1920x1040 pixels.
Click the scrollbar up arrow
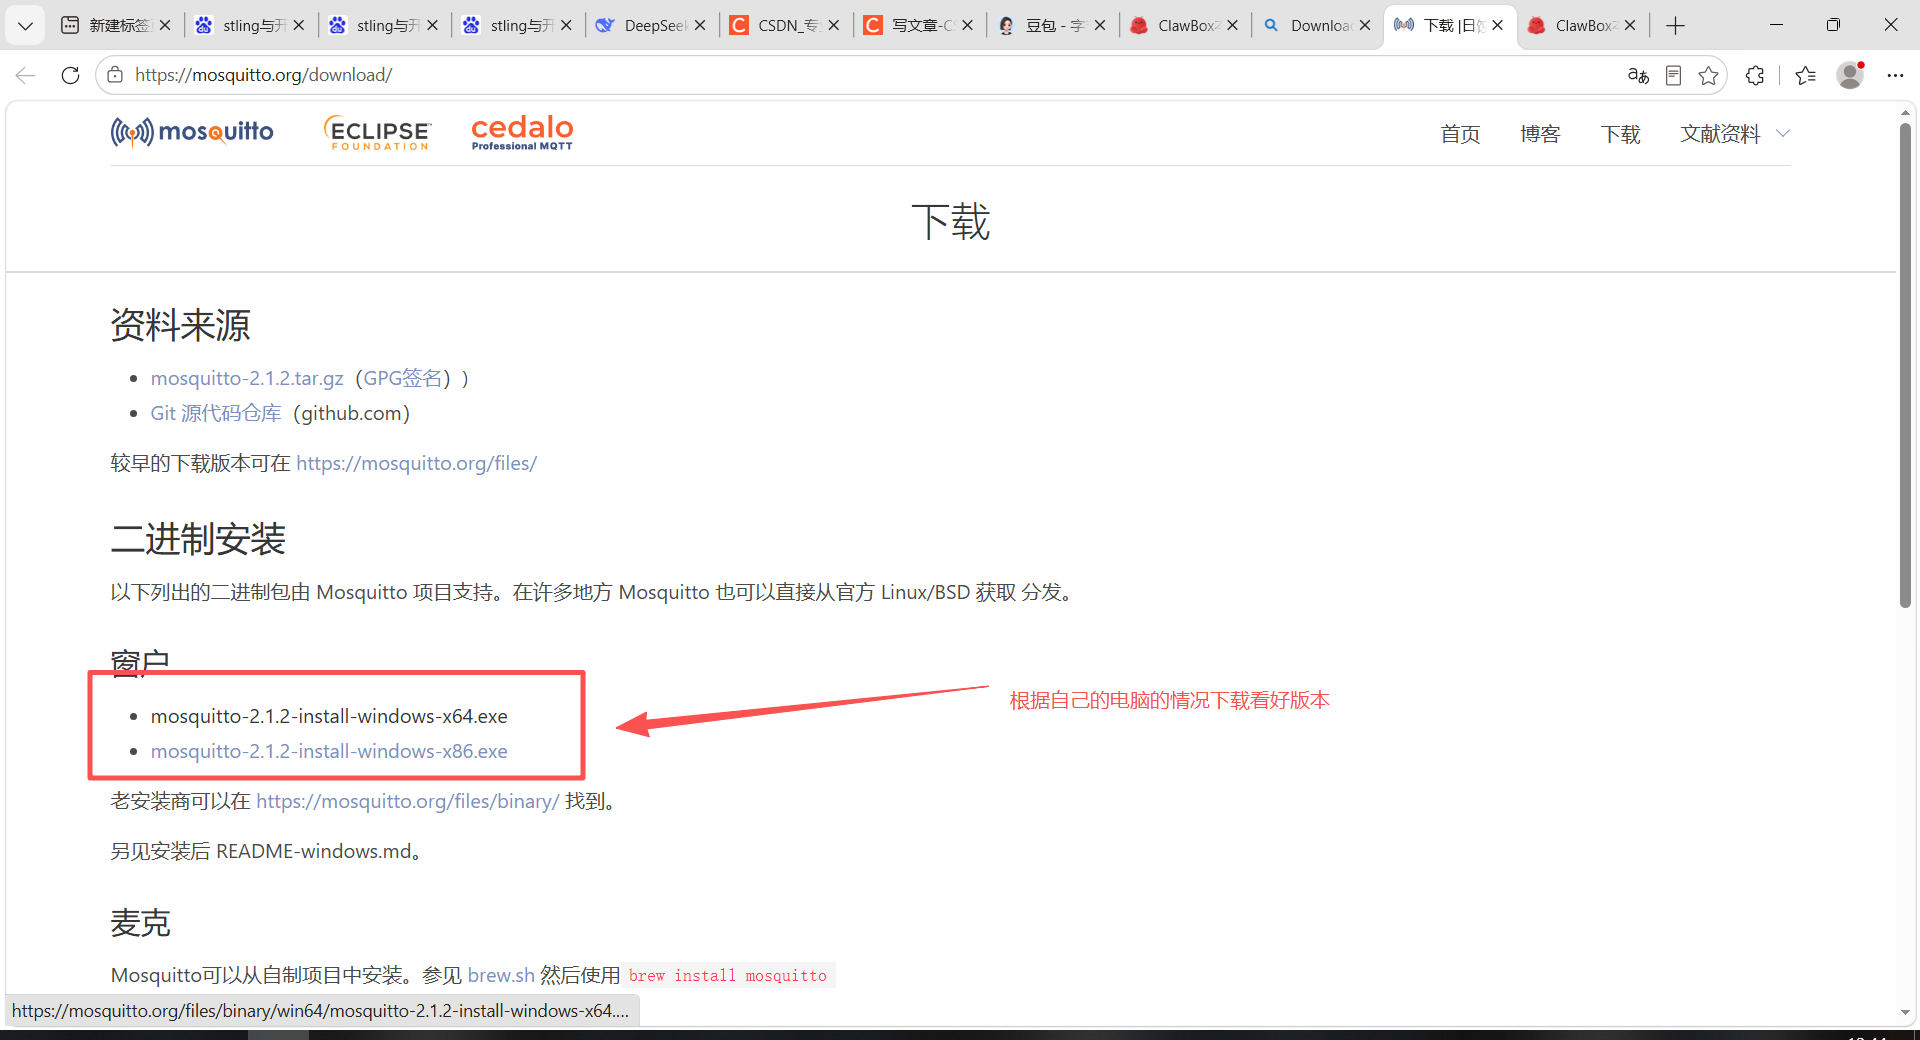1905,112
